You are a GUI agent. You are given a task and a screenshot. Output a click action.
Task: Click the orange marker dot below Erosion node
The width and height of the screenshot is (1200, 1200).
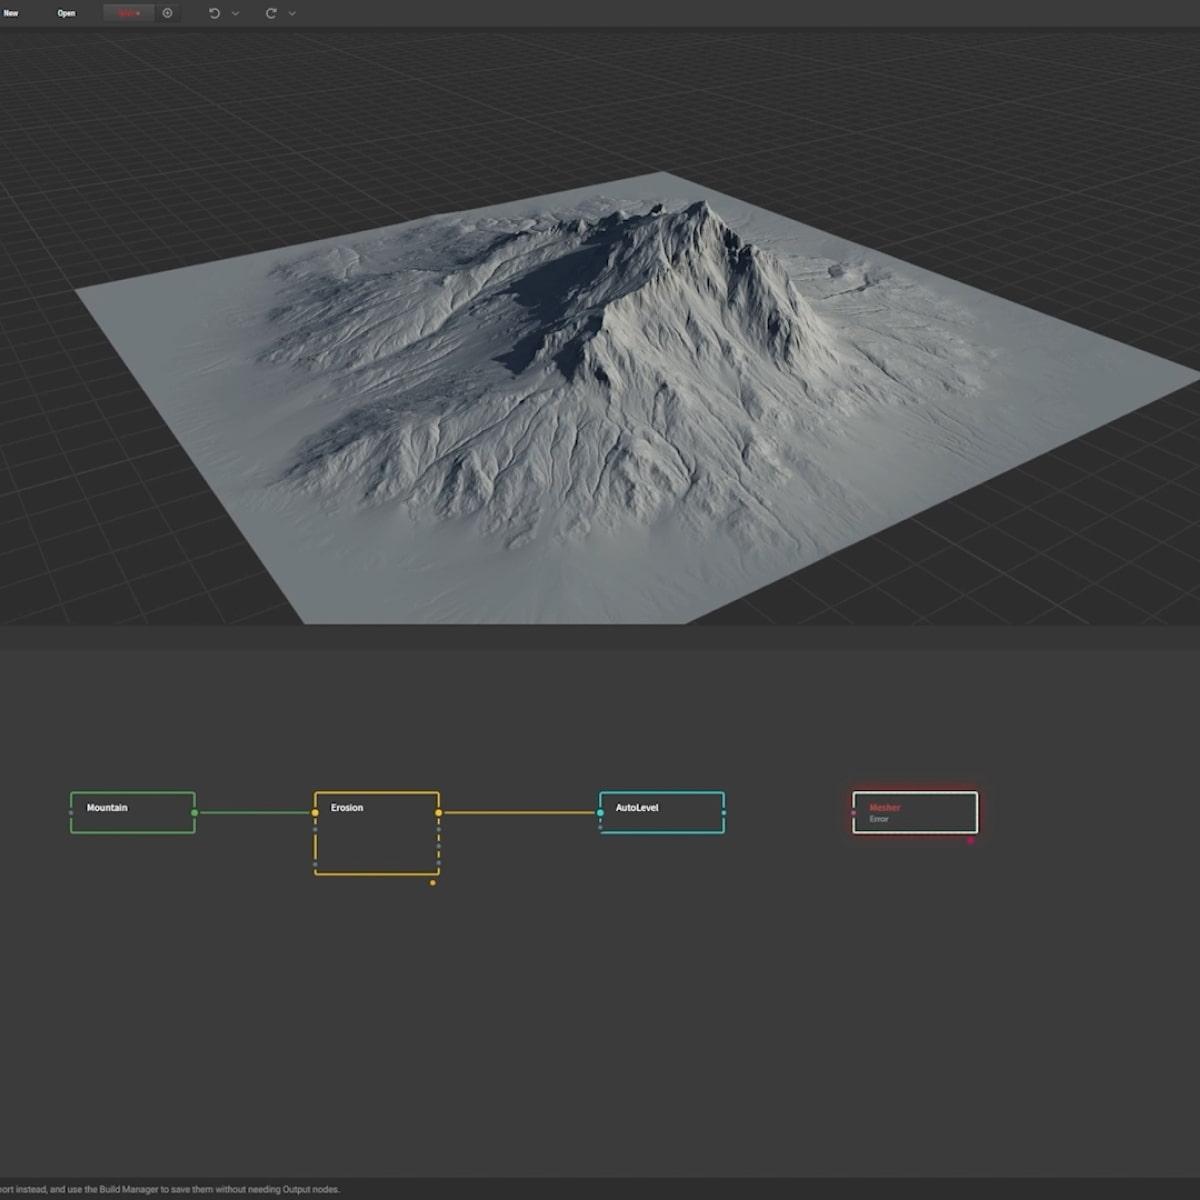[x=432, y=883]
